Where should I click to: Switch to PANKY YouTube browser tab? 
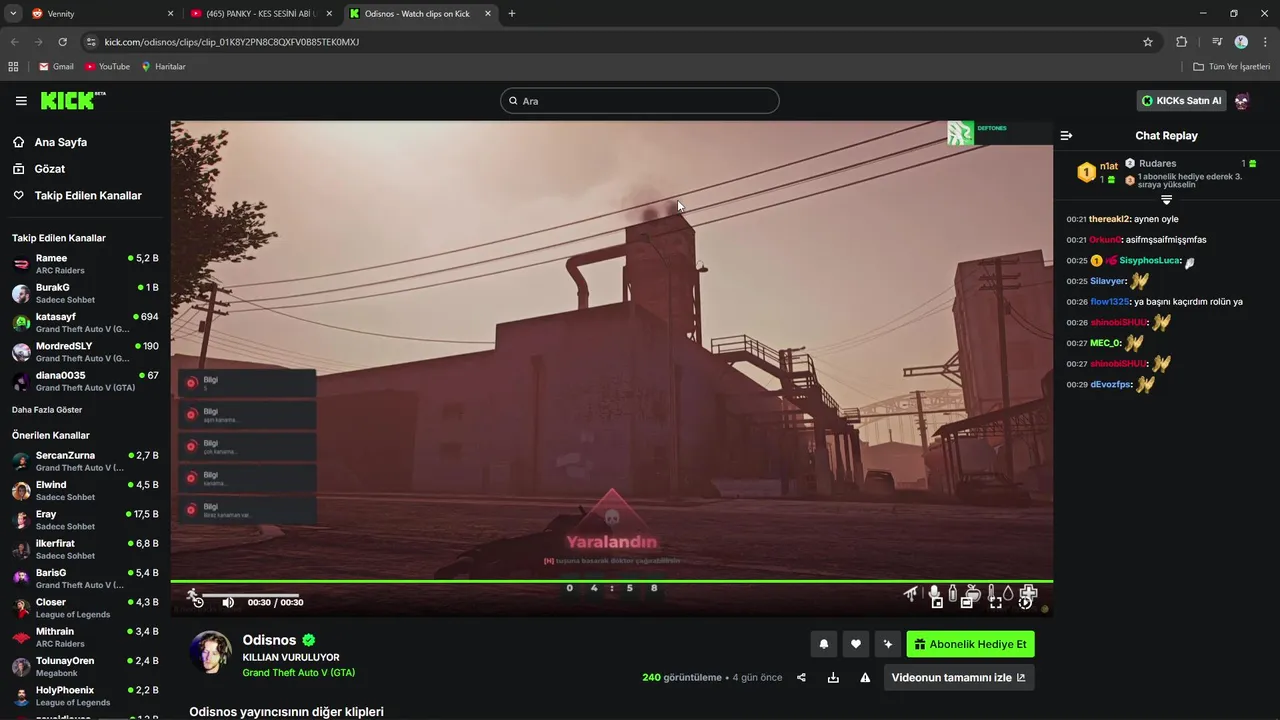pos(262,14)
